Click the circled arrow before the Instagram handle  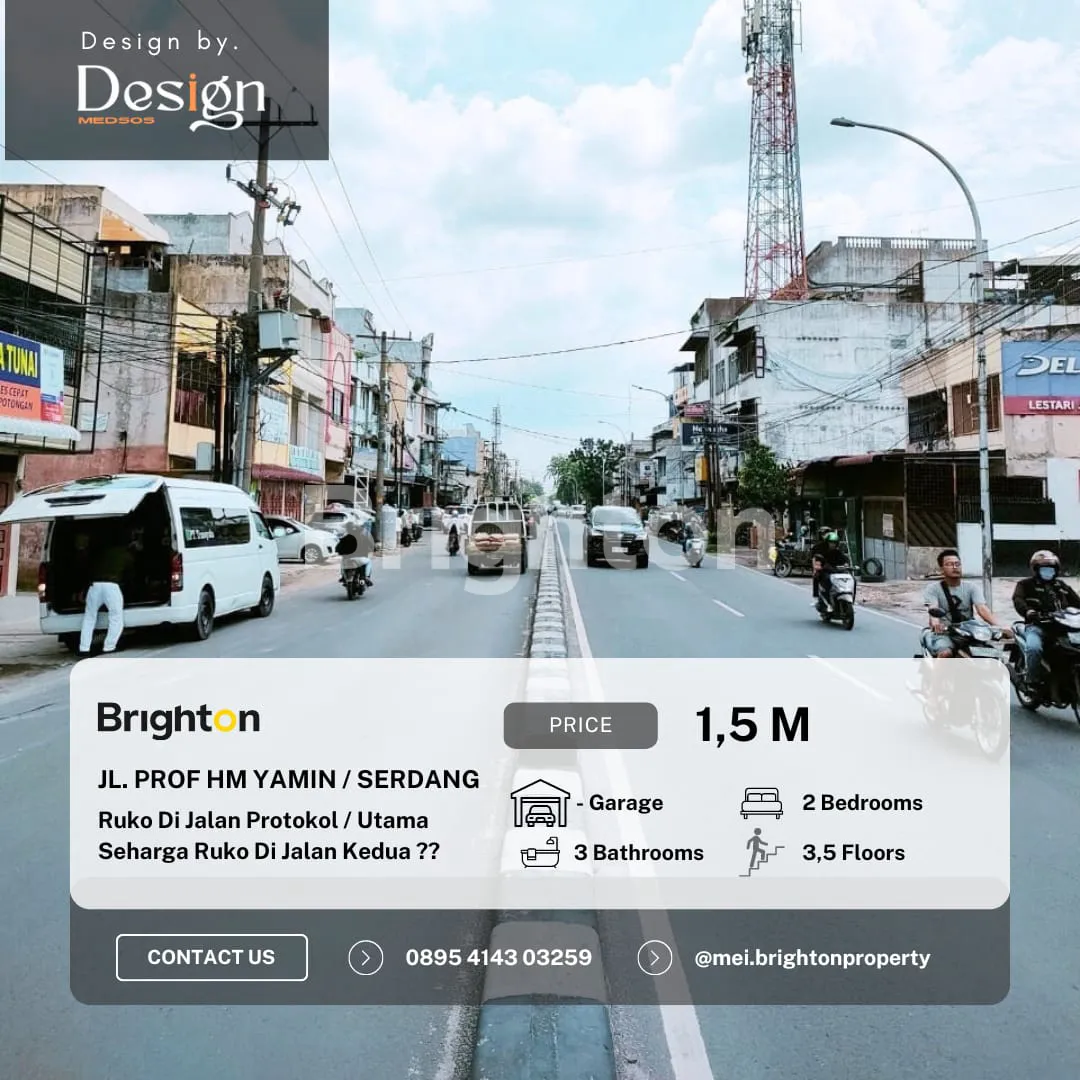coord(655,958)
